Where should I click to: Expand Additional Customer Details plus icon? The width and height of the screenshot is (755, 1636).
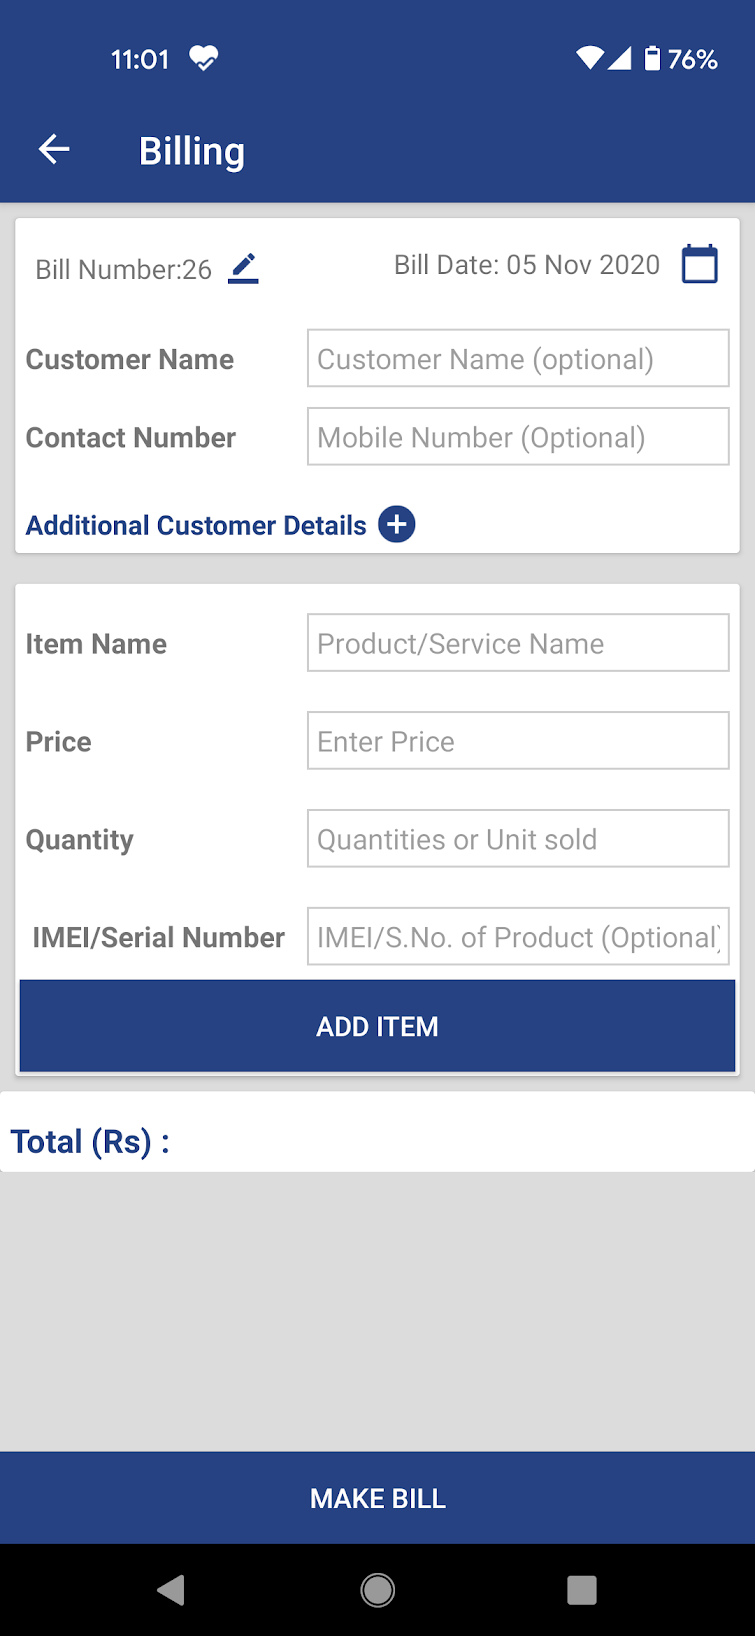pyautogui.click(x=397, y=524)
